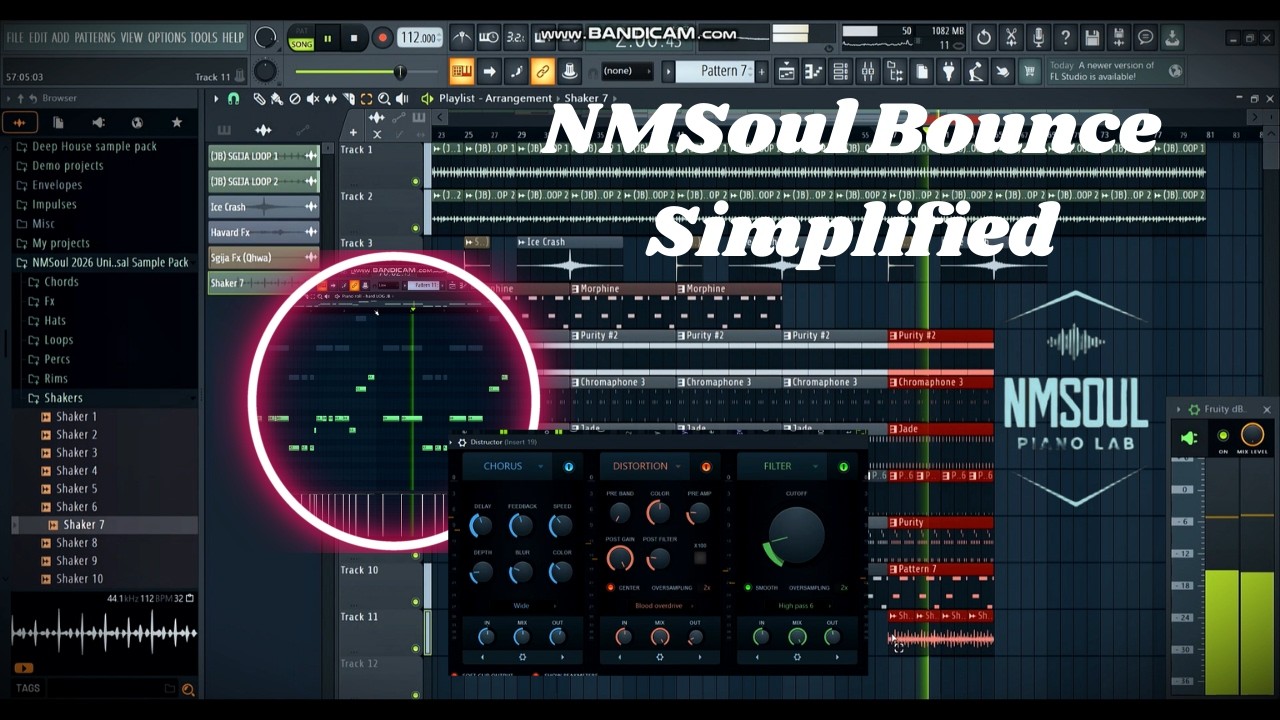The height and width of the screenshot is (720, 1280).
Task: Open the content library shopping cart icon
Action: click(1028, 71)
